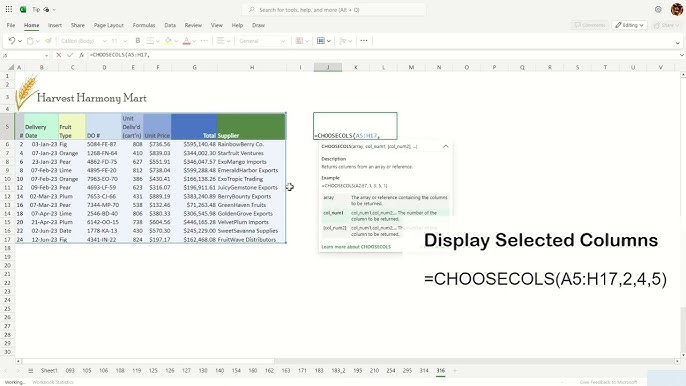Open Learn more about CHOOSECOLS link
The height and width of the screenshot is (386, 686).
[356, 247]
